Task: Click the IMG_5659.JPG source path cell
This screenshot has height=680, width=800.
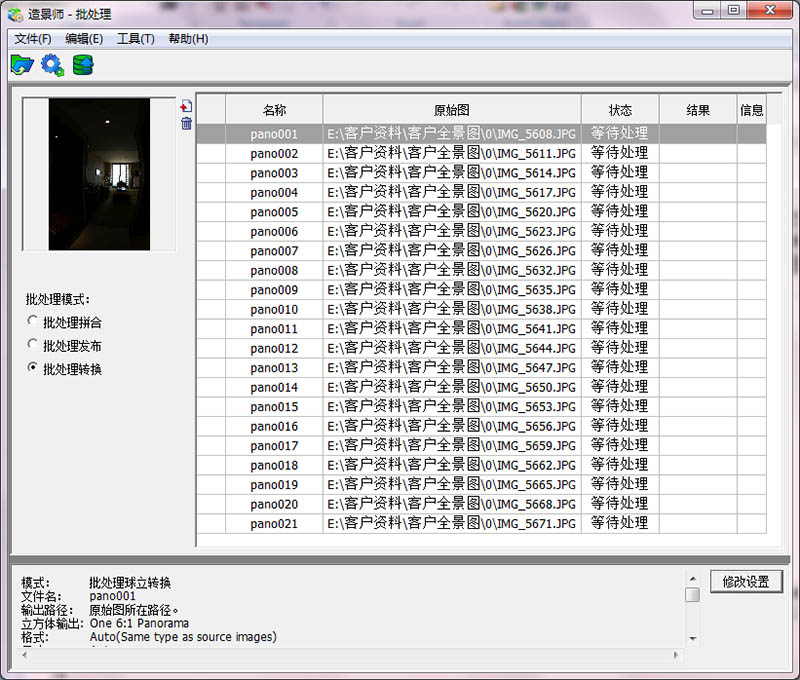Action: coord(452,446)
